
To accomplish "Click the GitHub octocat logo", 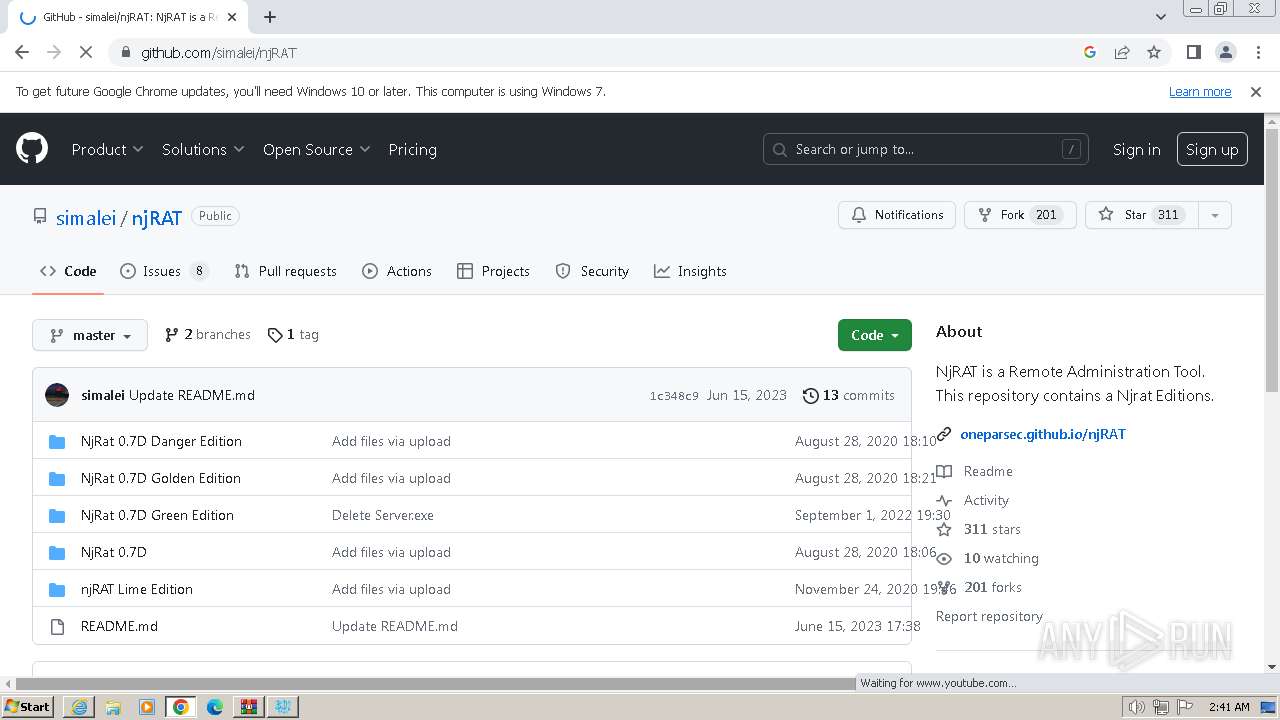I will [x=32, y=149].
